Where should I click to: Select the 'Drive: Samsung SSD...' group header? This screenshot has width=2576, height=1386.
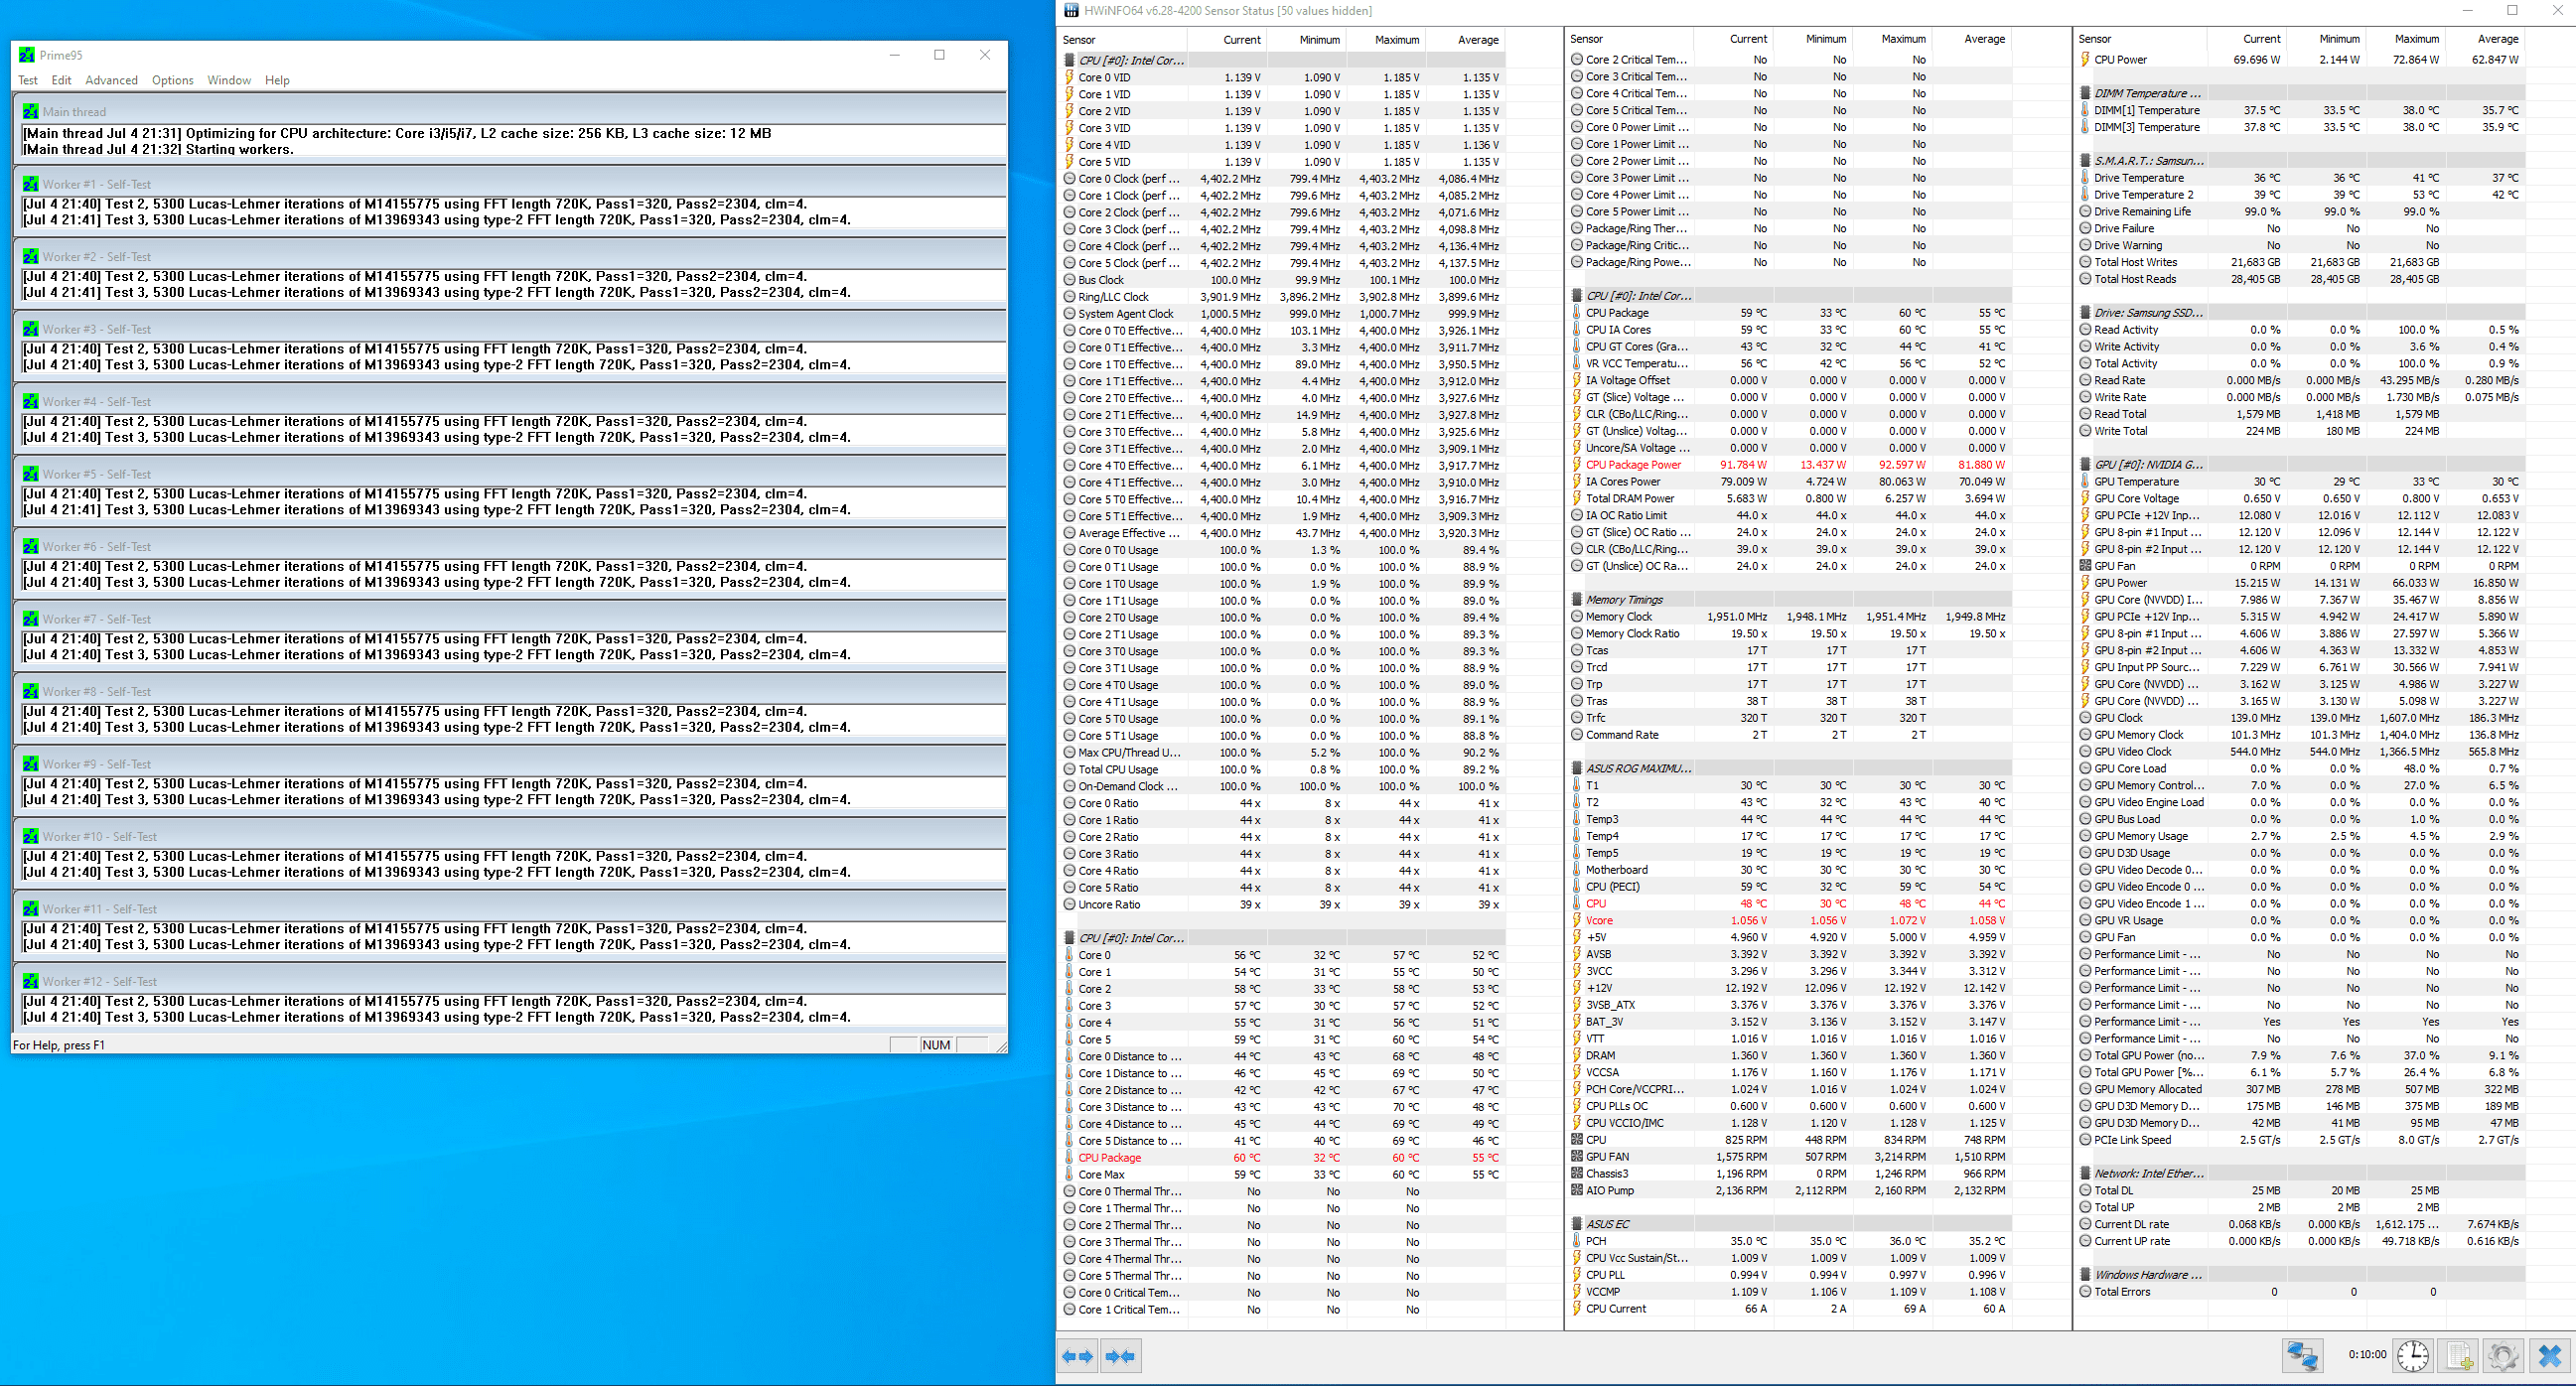(x=2300, y=312)
